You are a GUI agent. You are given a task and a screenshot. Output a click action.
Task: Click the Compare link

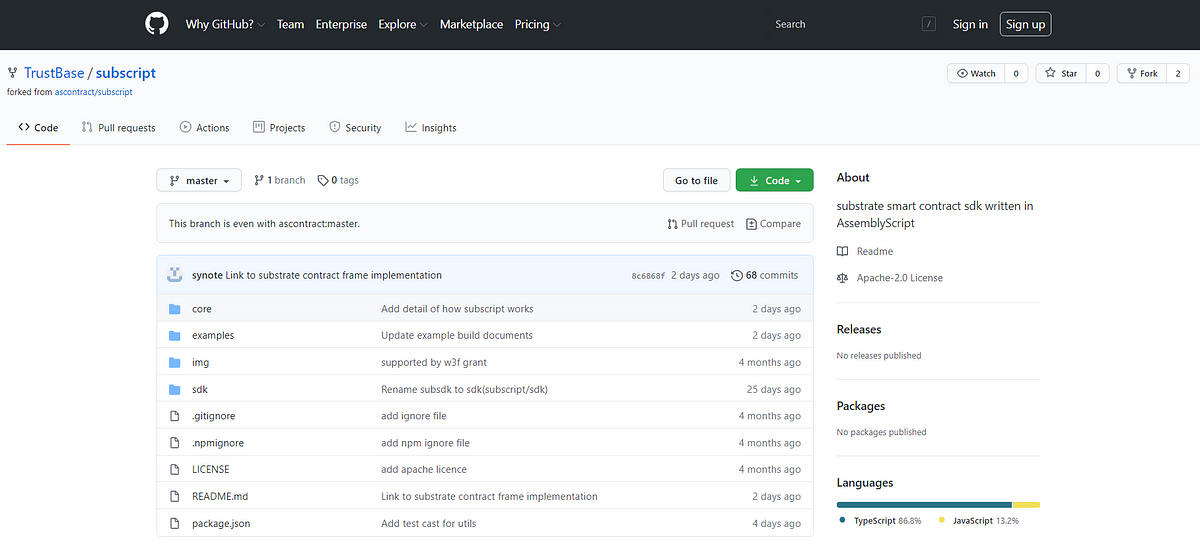[x=773, y=224]
